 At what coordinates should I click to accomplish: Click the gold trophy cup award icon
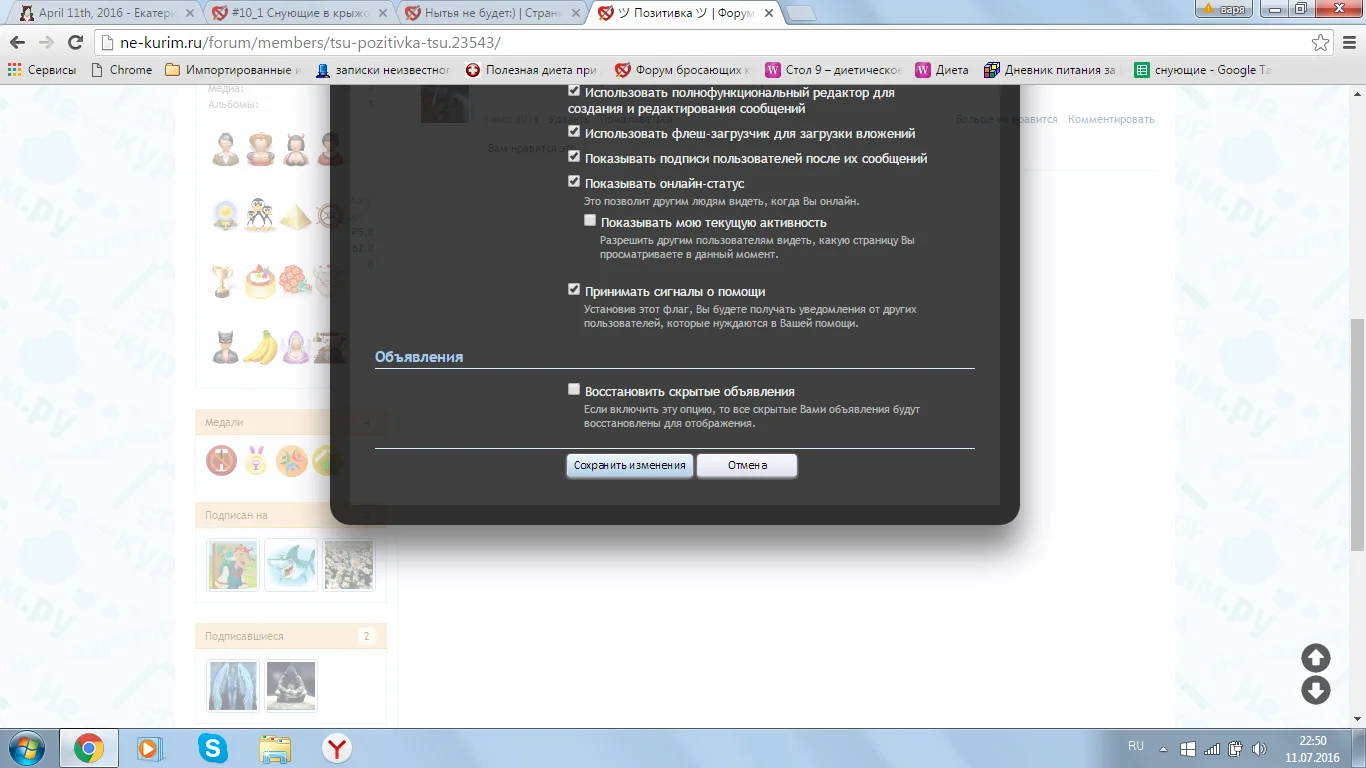point(225,281)
